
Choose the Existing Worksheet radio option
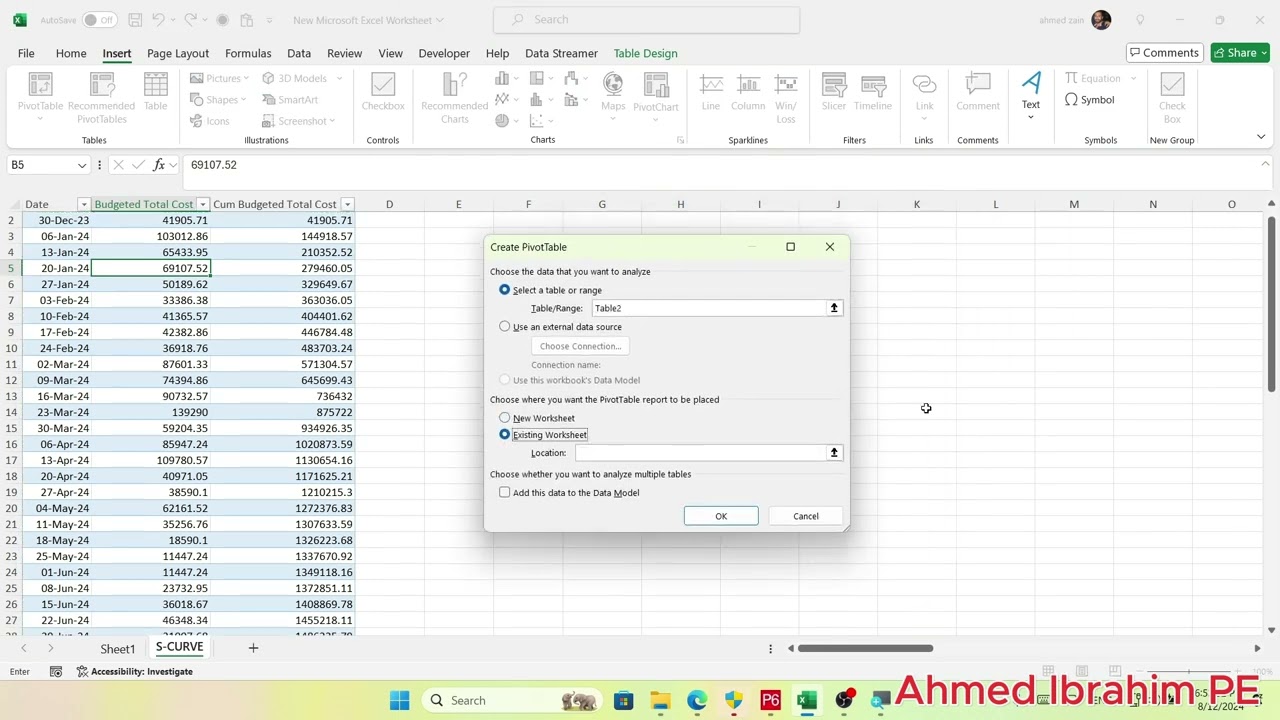(x=505, y=435)
